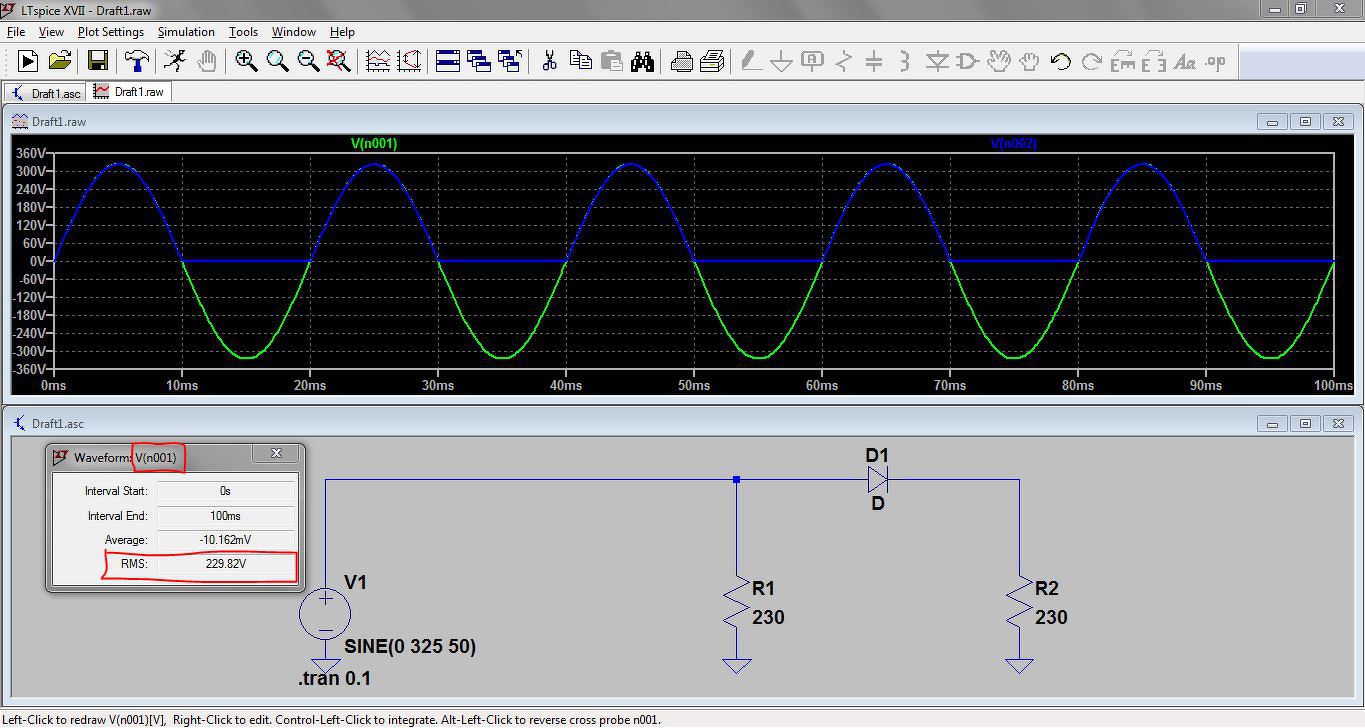
Task: Click the Print Setup icon
Action: 681,62
